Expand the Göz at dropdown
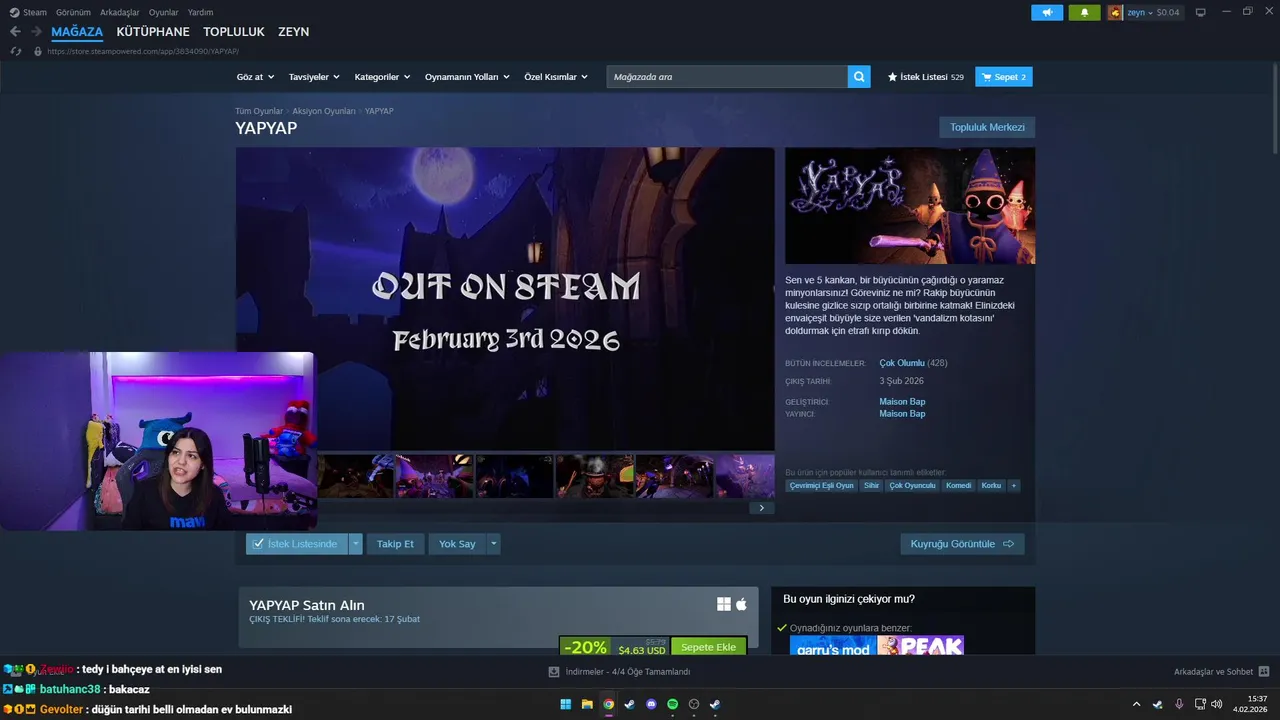Viewport: 1280px width, 720px height. point(255,77)
